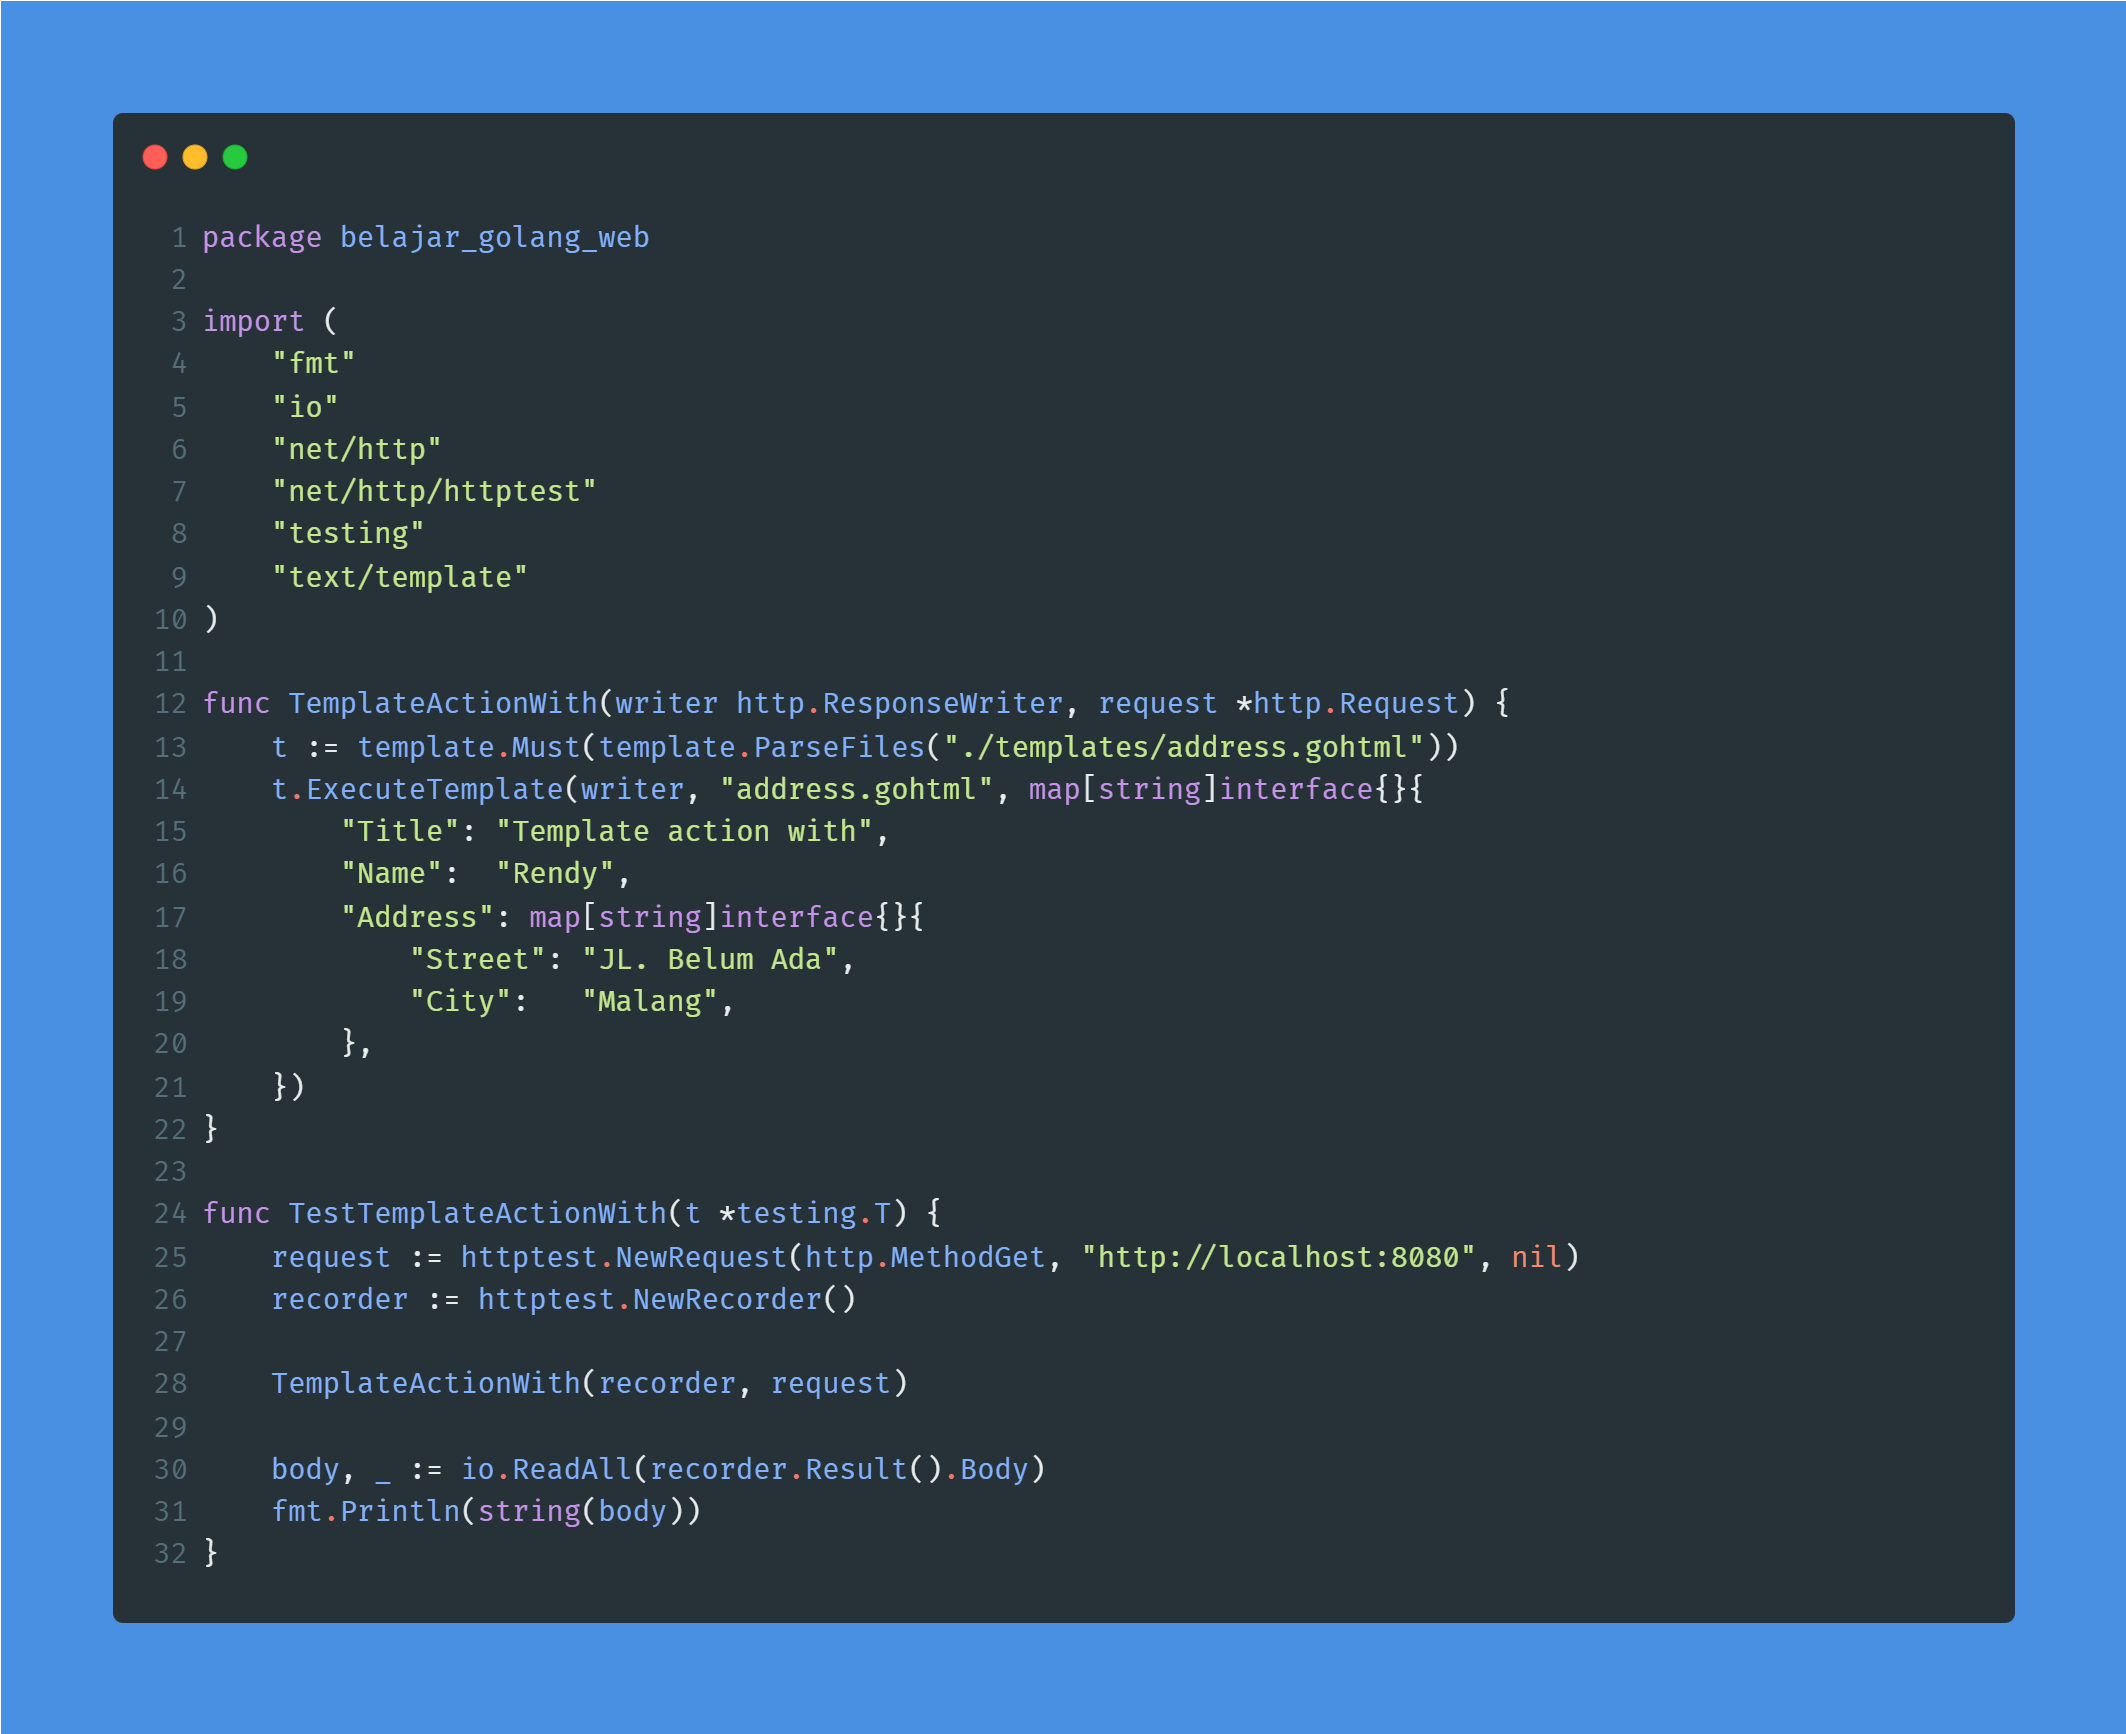Click 'package belajar_golang_web' on line 1

tap(426, 238)
